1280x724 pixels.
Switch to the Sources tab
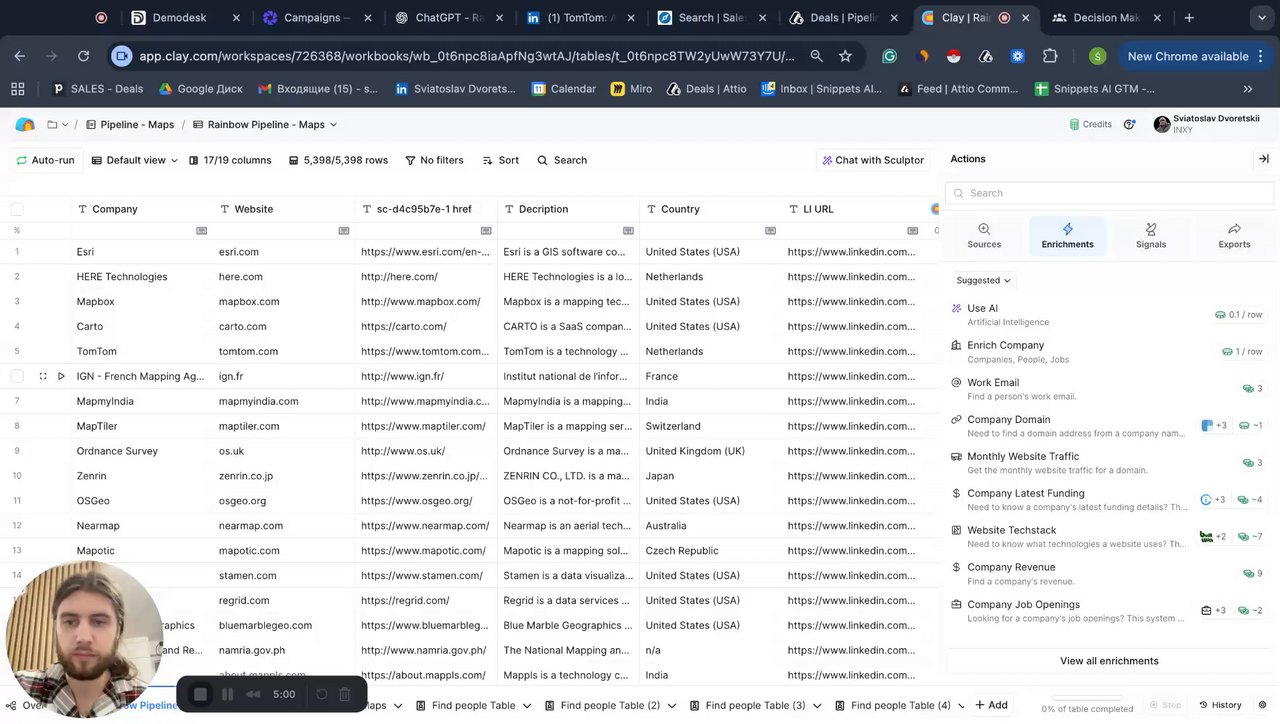(984, 236)
